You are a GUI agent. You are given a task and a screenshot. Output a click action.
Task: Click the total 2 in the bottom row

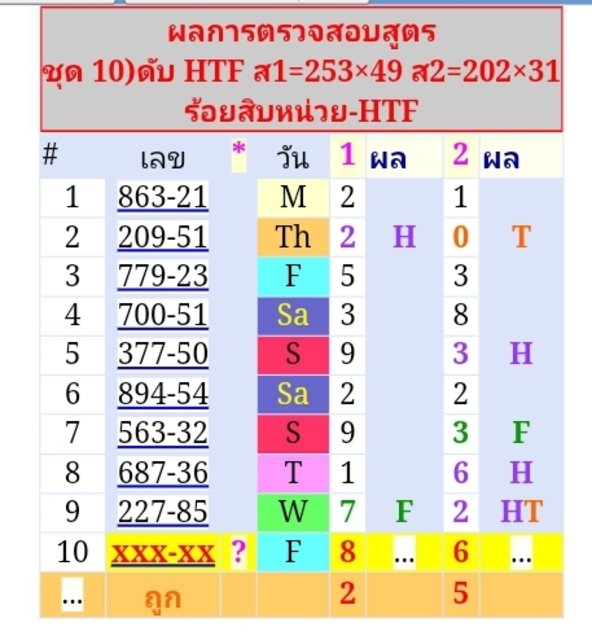[x=347, y=593]
